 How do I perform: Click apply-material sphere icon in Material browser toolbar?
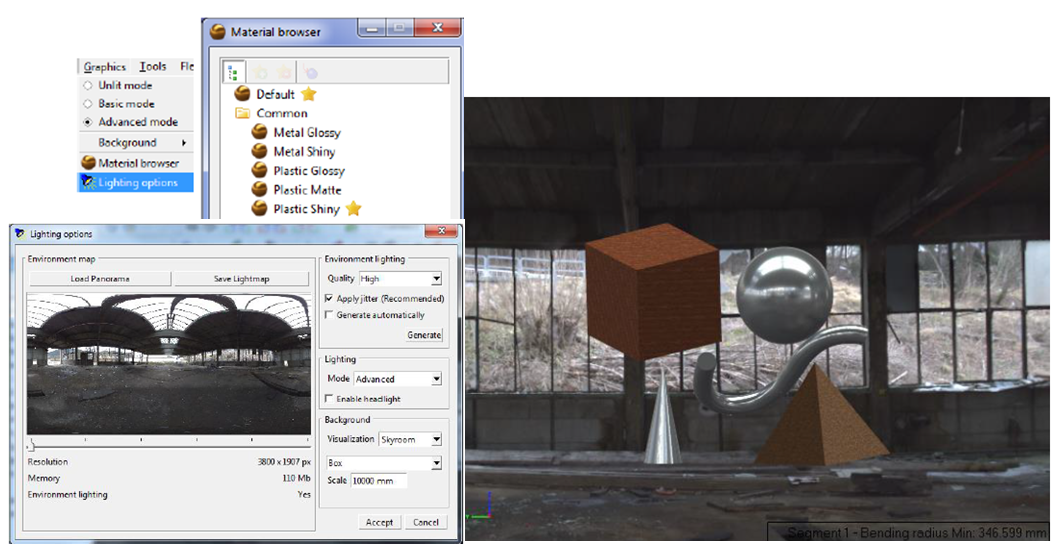click(x=309, y=72)
